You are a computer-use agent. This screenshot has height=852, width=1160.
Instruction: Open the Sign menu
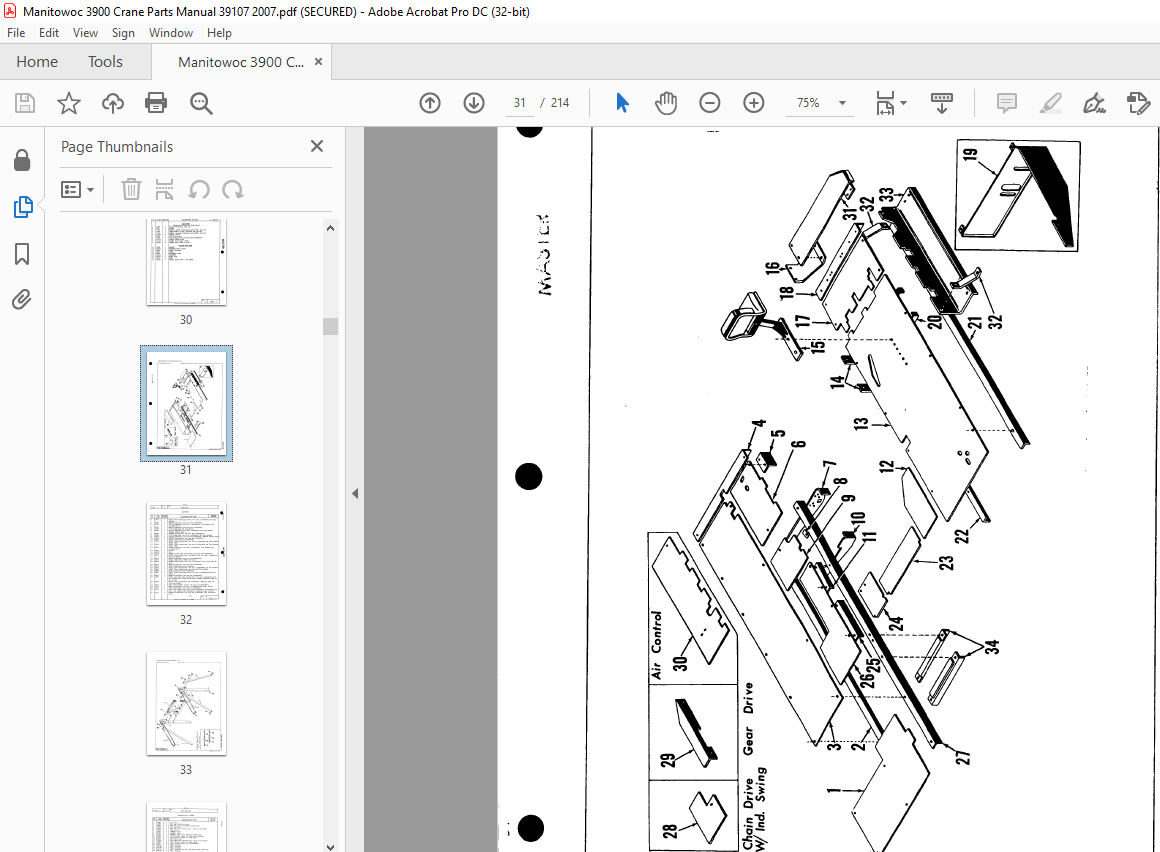(124, 33)
